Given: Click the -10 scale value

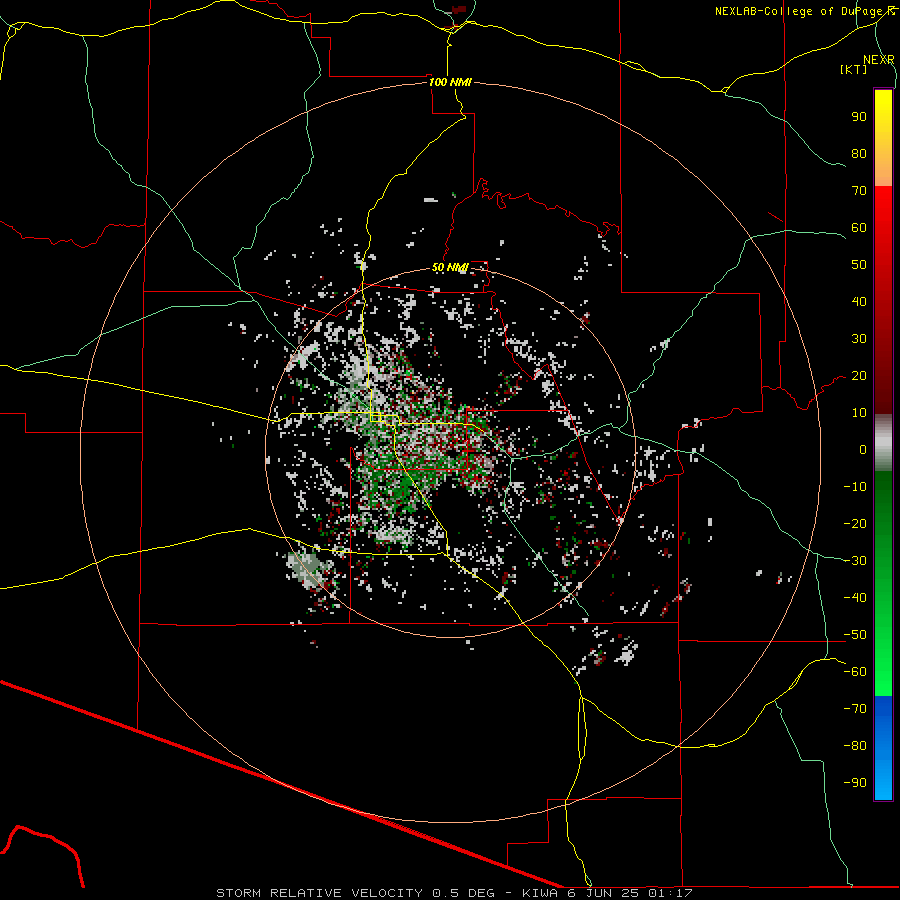Looking at the screenshot, I should click(855, 487).
